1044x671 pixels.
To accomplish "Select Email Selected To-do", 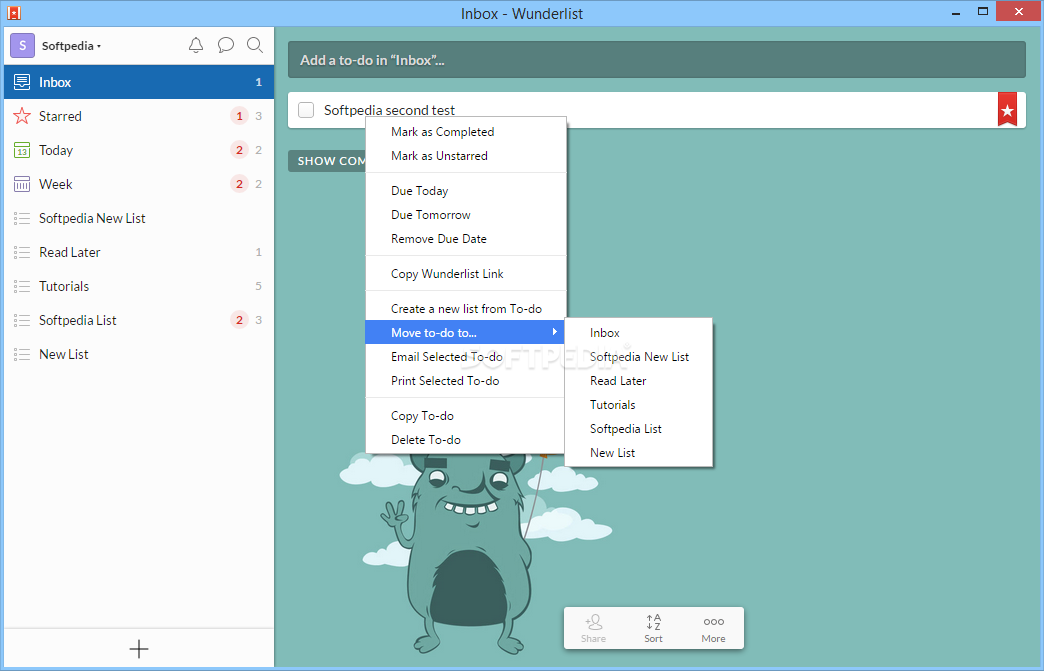I will (x=466, y=357).
